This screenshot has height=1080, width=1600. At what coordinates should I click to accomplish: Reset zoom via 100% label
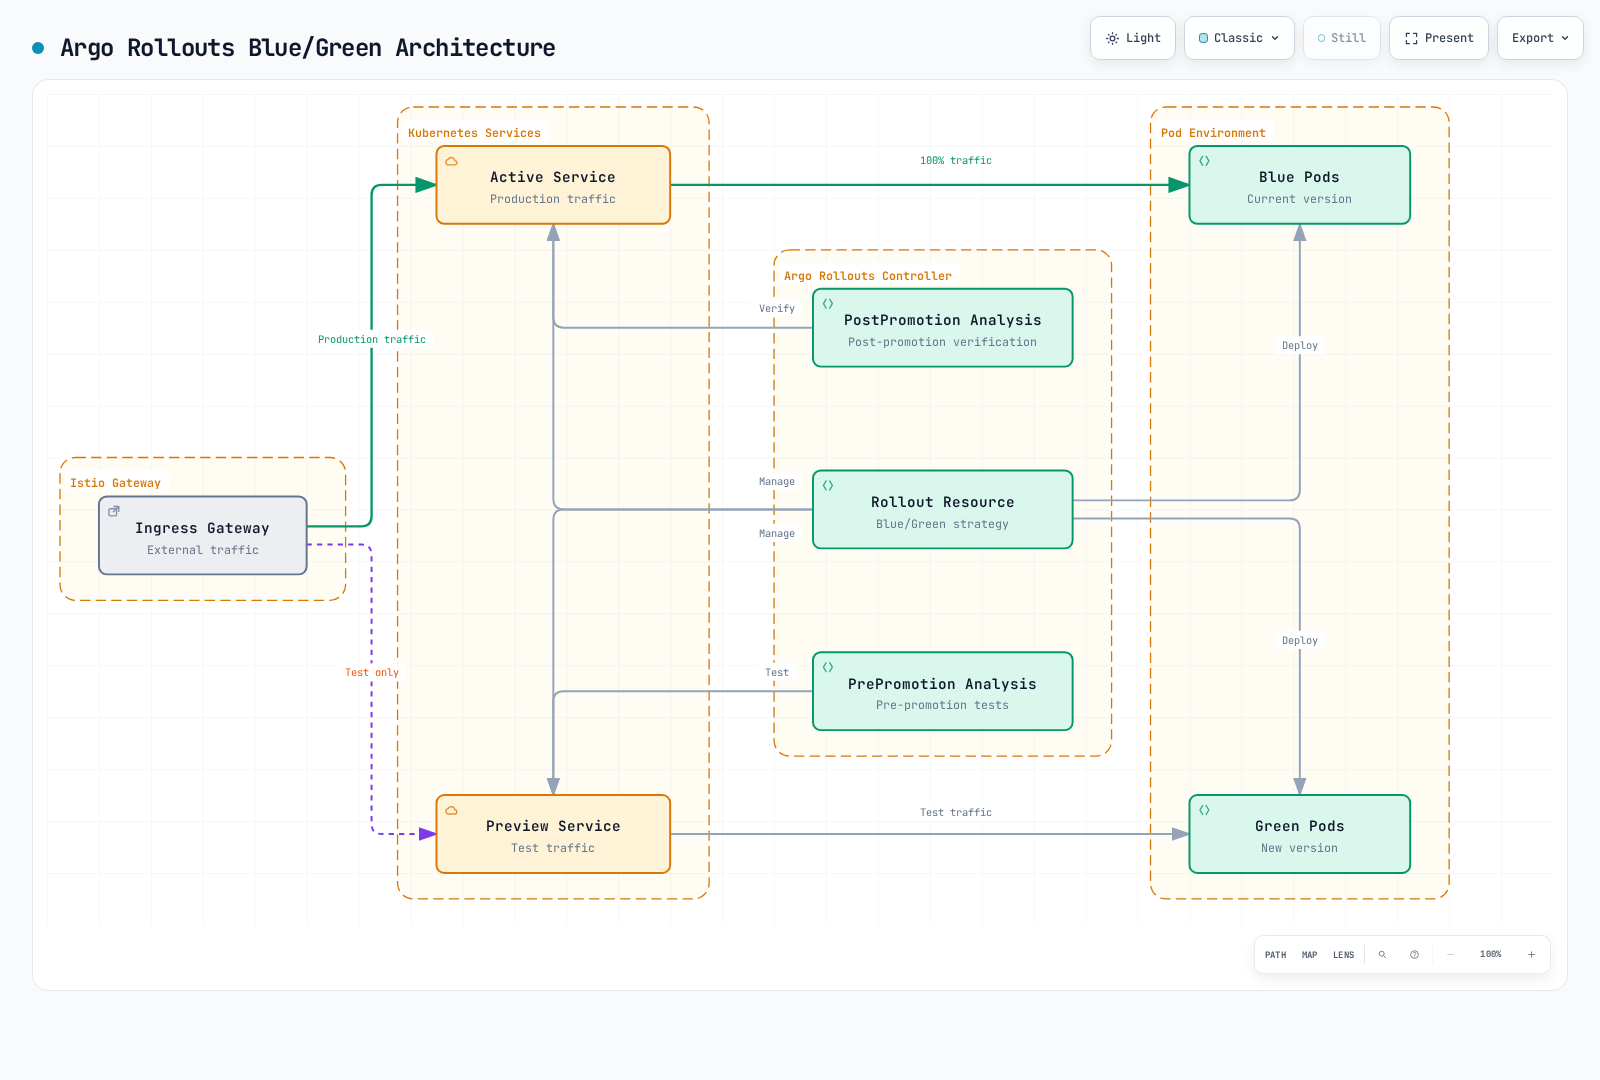click(1491, 955)
